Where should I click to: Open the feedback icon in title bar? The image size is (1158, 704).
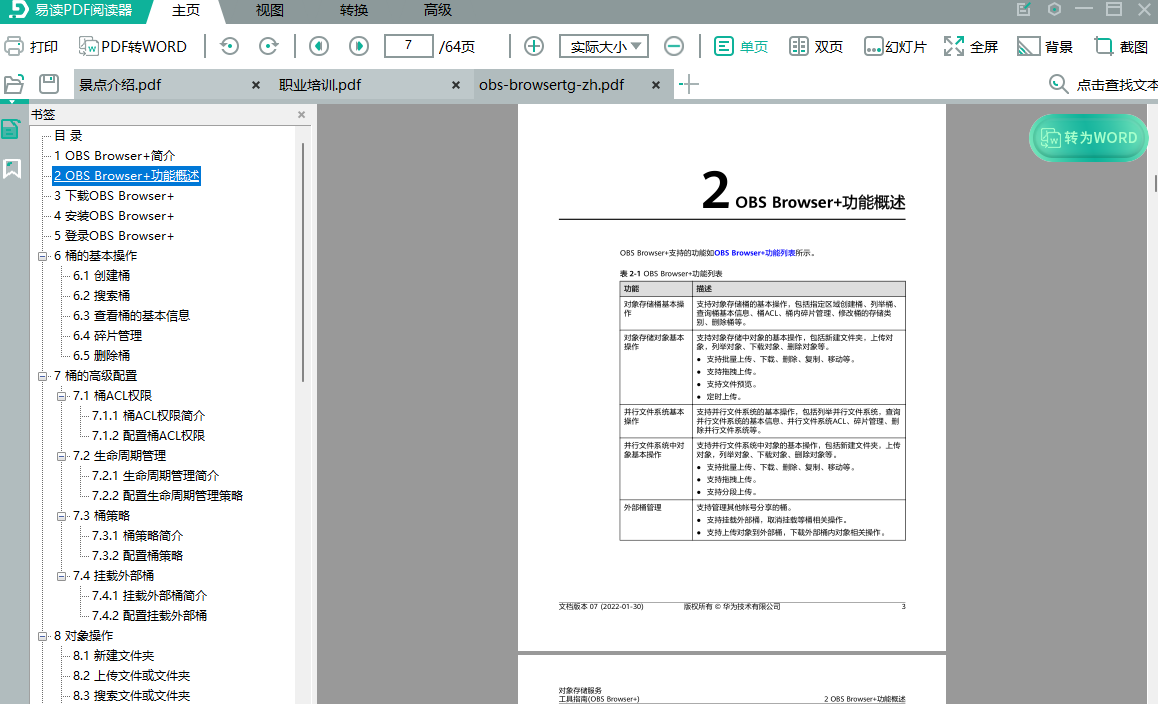point(1023,10)
